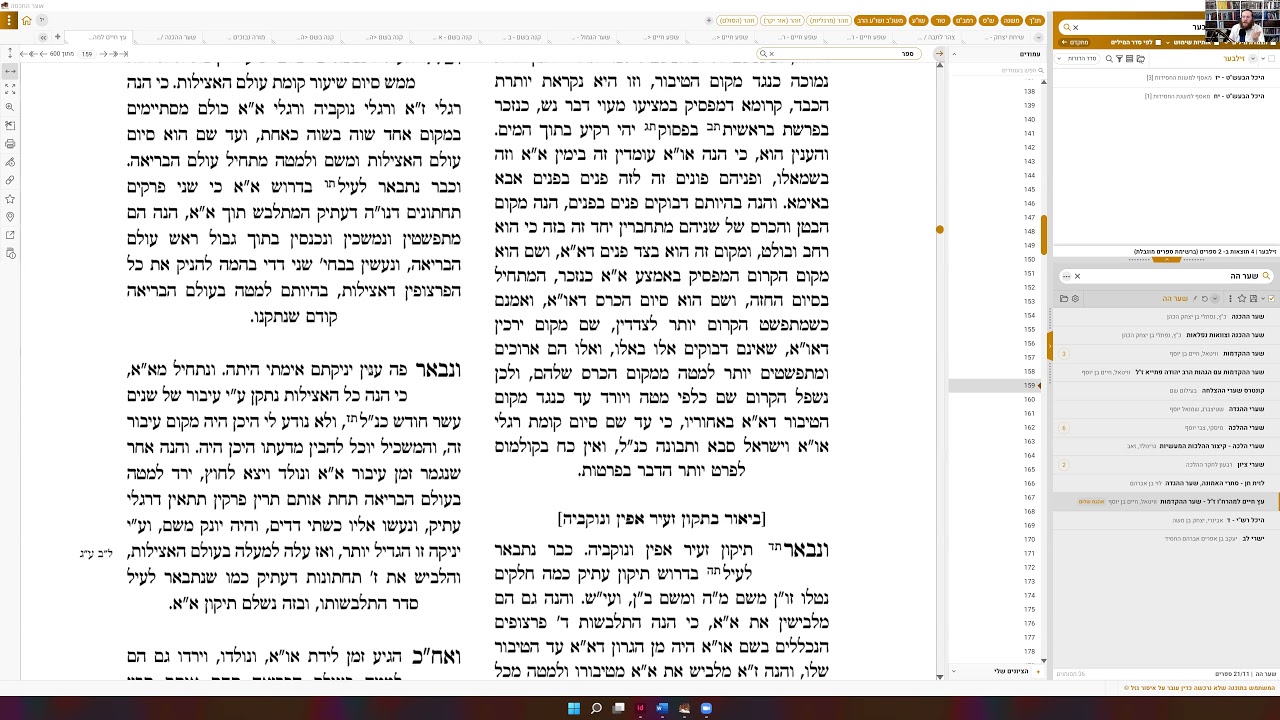Add a new tab with plus button
The height and width of the screenshot is (720, 1280).
58,37
